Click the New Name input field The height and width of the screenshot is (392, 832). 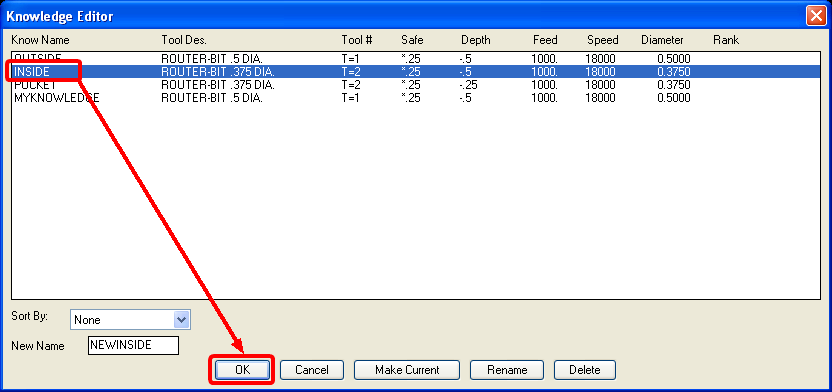[133, 345]
